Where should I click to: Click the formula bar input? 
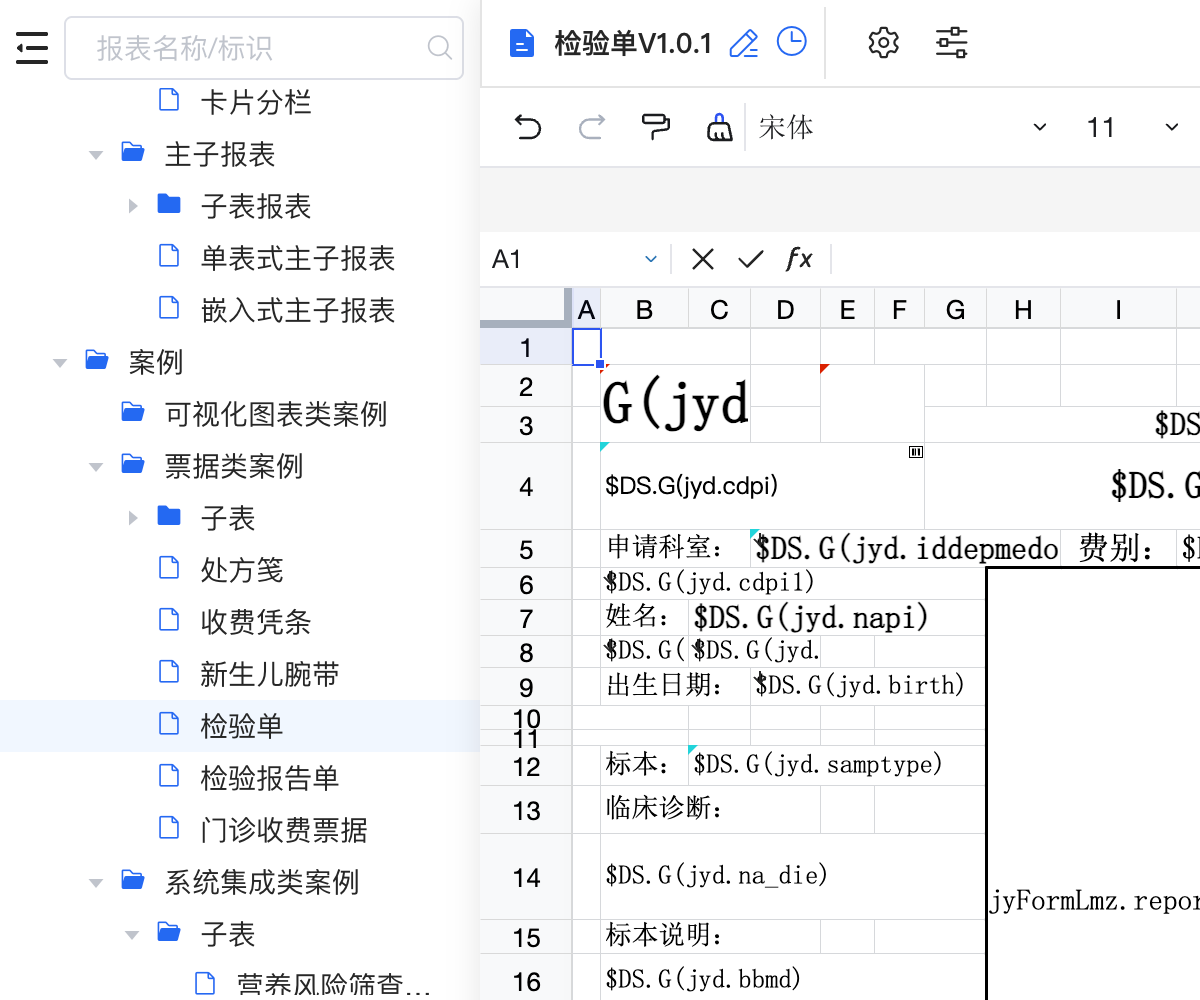coord(1015,260)
